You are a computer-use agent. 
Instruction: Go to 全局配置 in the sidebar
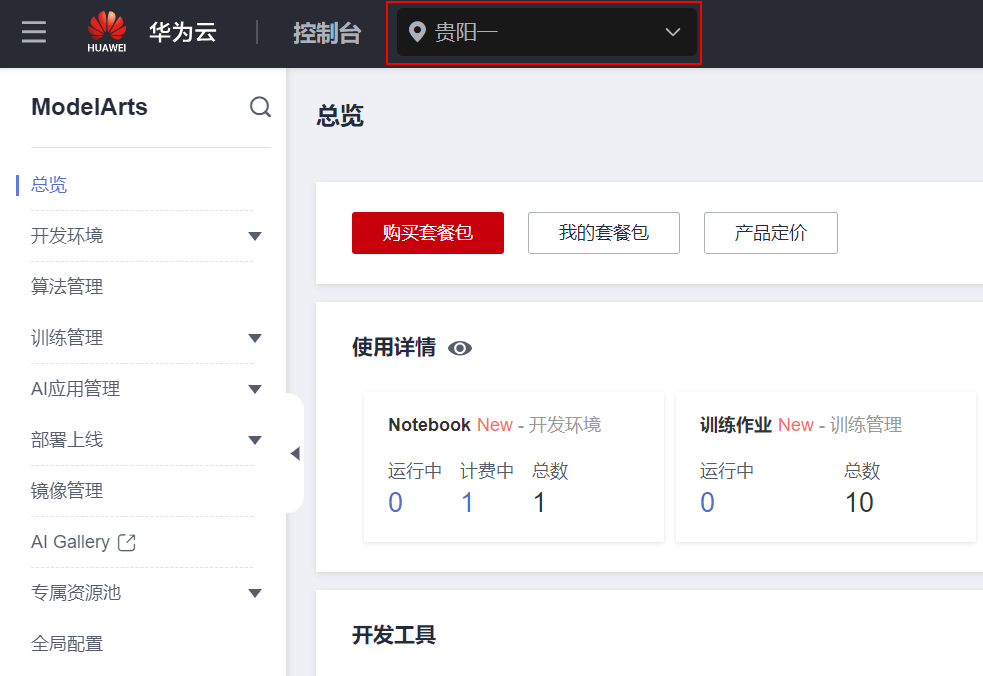(67, 644)
